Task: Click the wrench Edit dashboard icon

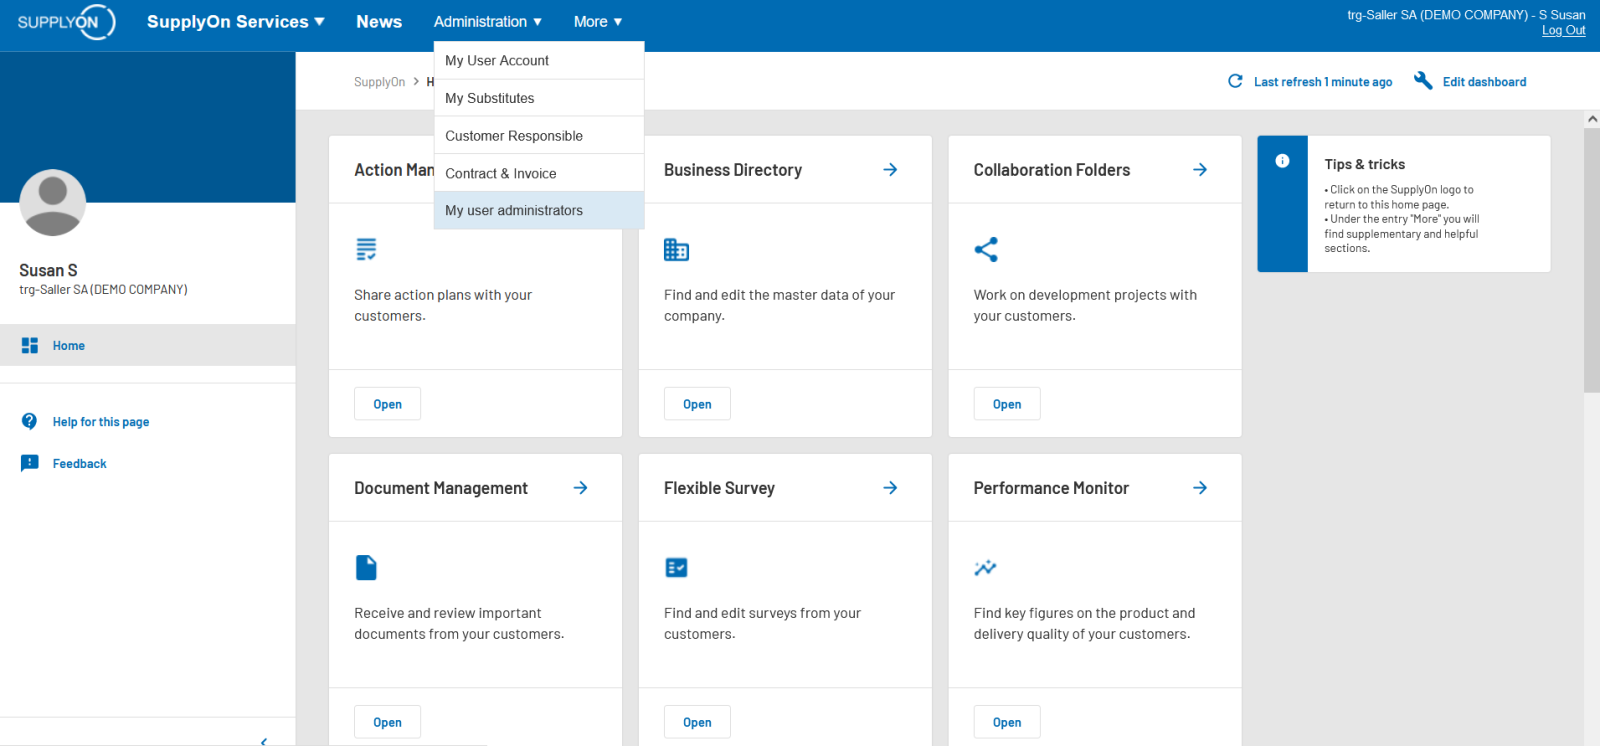Action: [1423, 81]
